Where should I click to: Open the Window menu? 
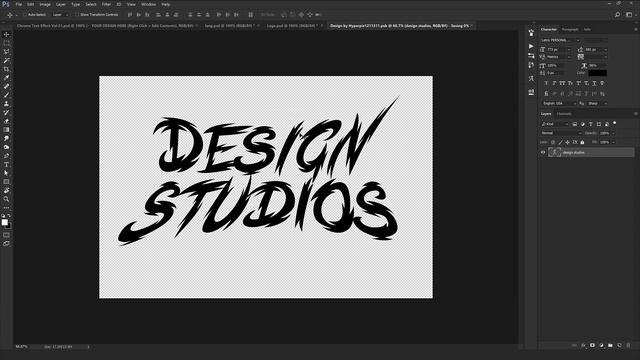[148, 4]
